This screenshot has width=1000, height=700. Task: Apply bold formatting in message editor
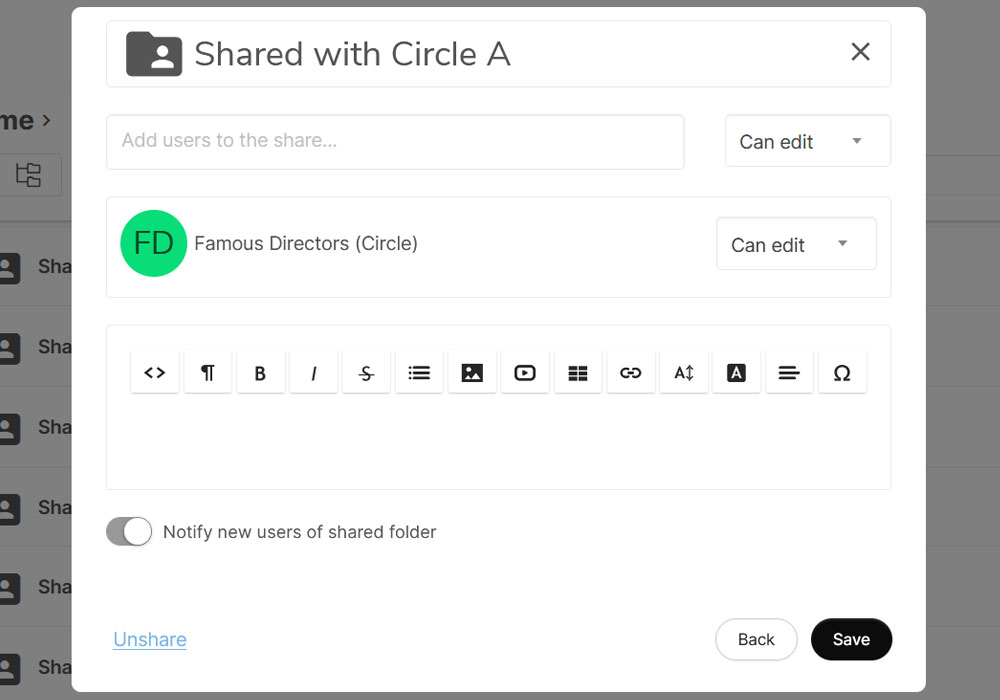(x=260, y=373)
